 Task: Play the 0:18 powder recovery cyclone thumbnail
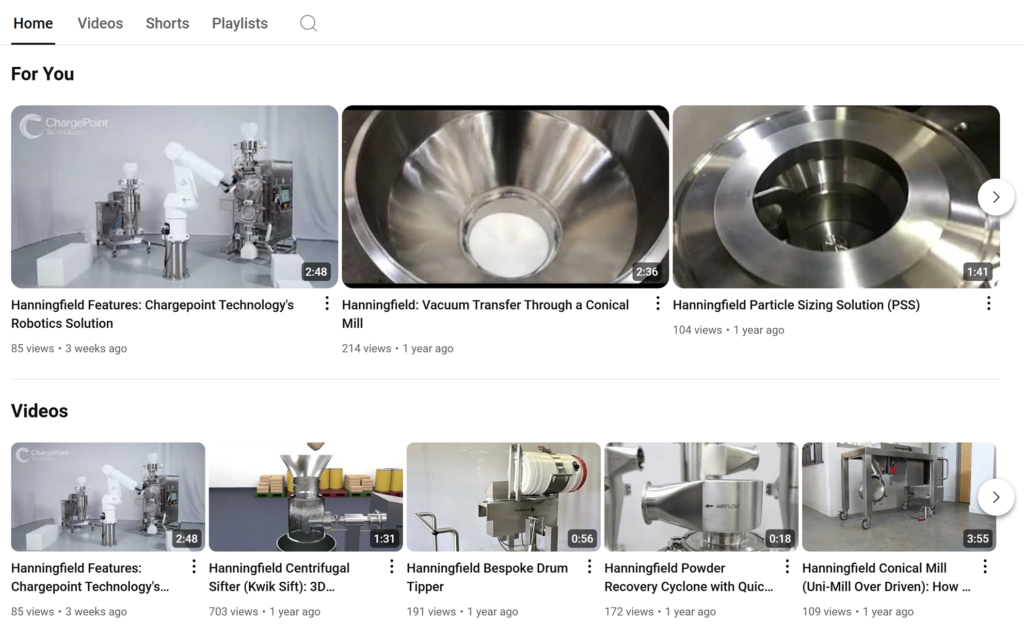(x=701, y=497)
